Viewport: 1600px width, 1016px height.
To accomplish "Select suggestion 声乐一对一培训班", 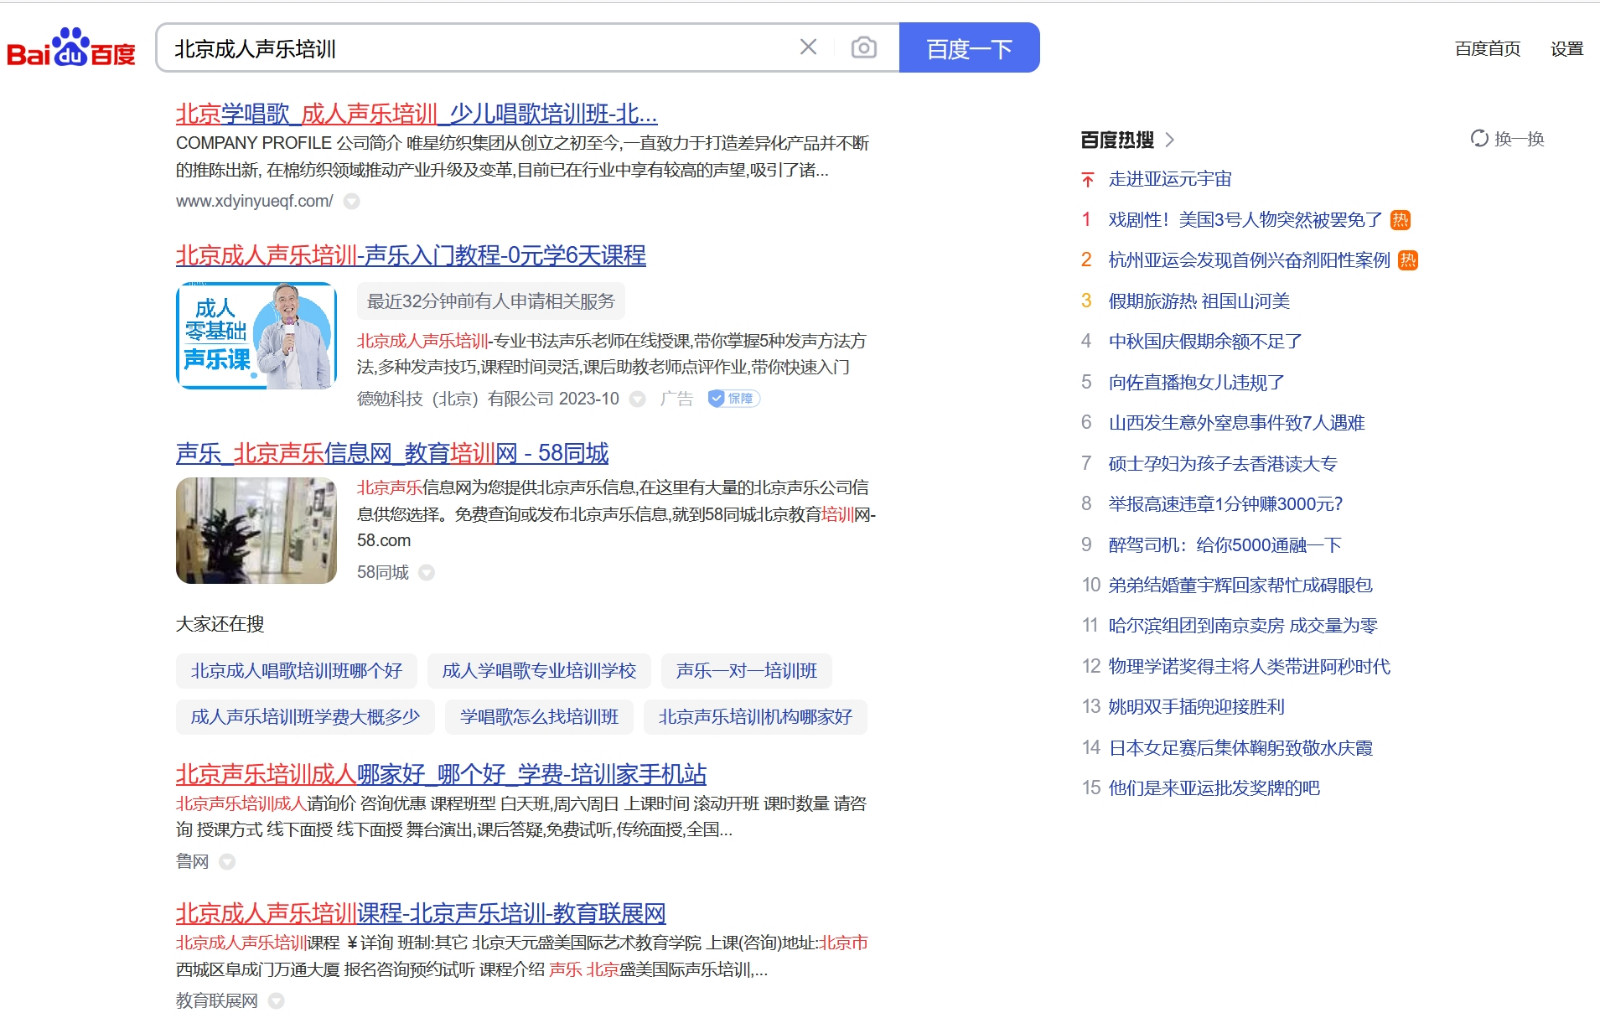I will 747,671.
